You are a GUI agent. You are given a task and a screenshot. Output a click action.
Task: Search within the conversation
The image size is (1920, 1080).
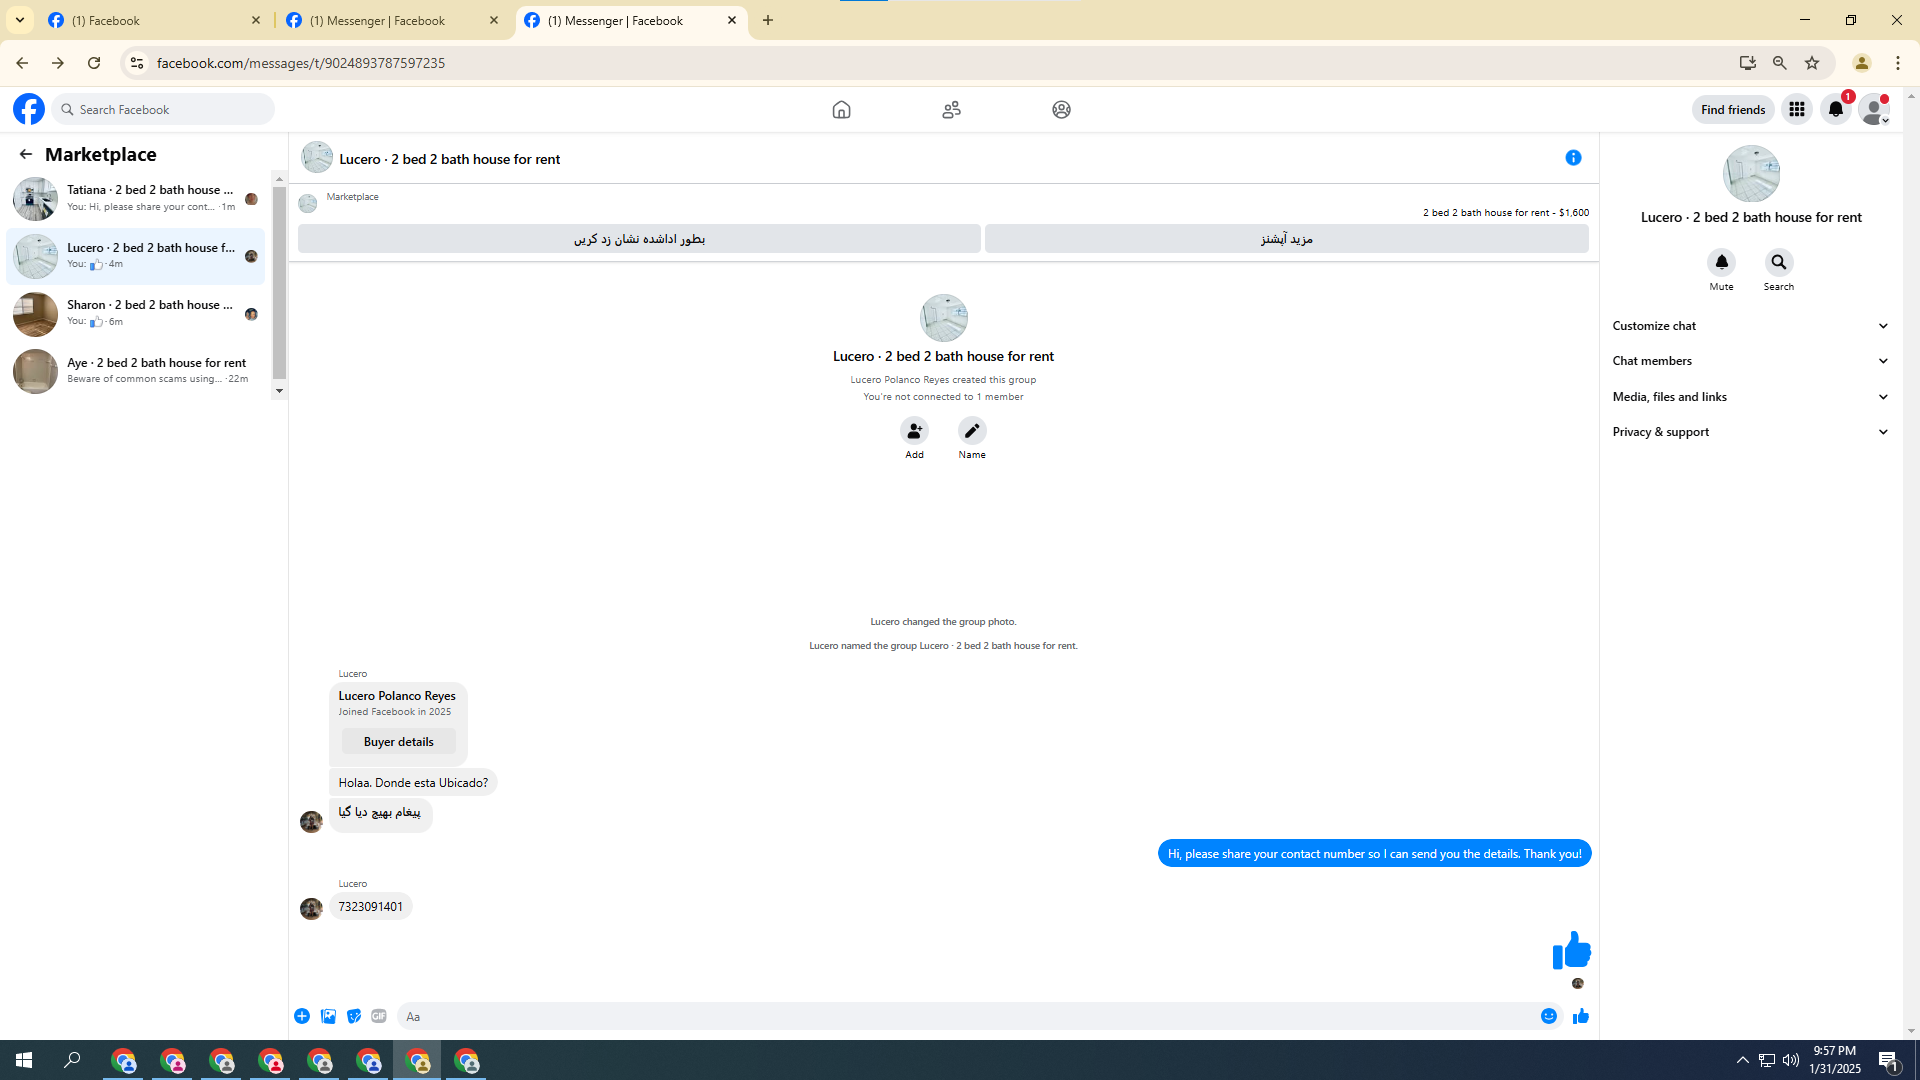(x=1778, y=263)
